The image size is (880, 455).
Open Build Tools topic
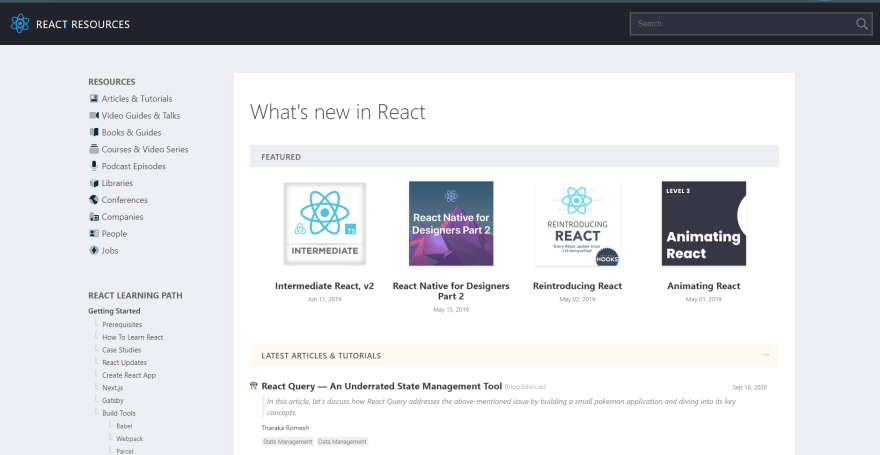pos(119,413)
